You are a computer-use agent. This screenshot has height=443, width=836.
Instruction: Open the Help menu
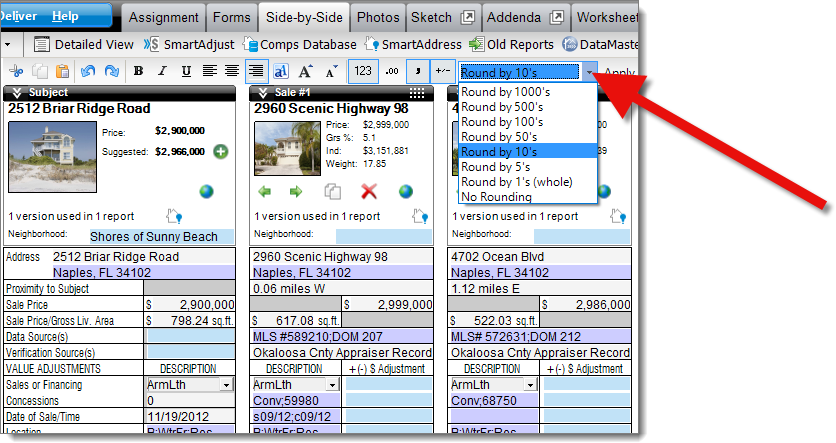65,16
